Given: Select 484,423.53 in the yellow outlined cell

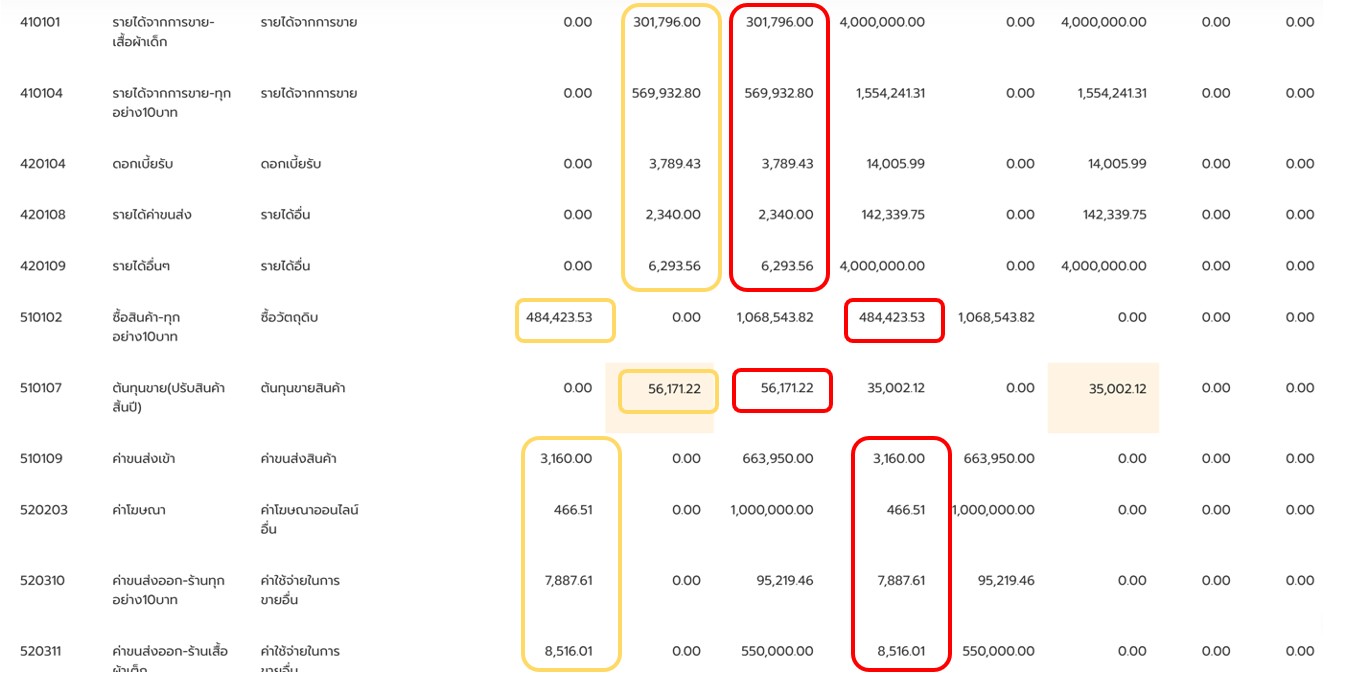Looking at the screenshot, I should [559, 317].
